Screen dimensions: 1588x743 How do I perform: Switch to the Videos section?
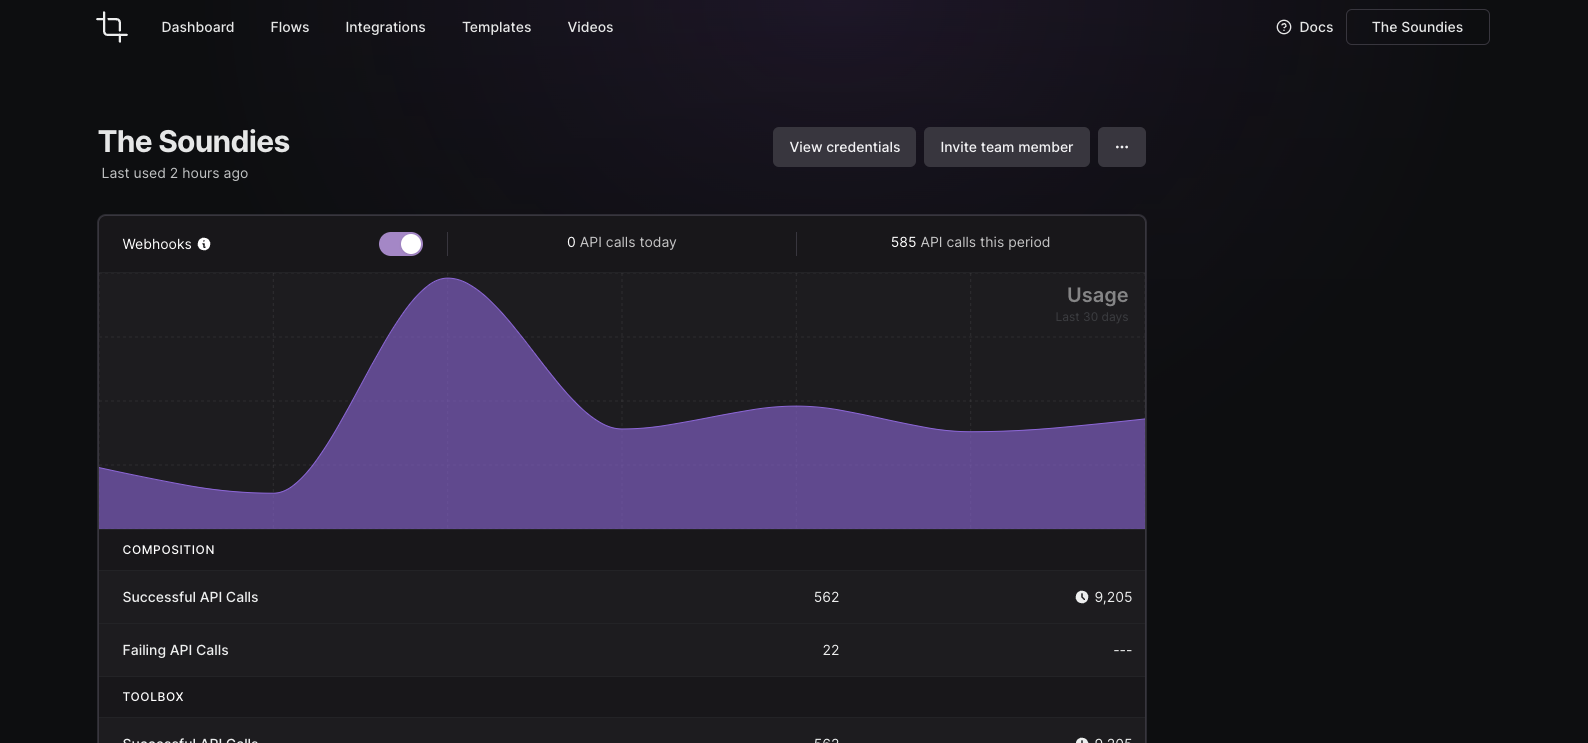click(x=590, y=27)
